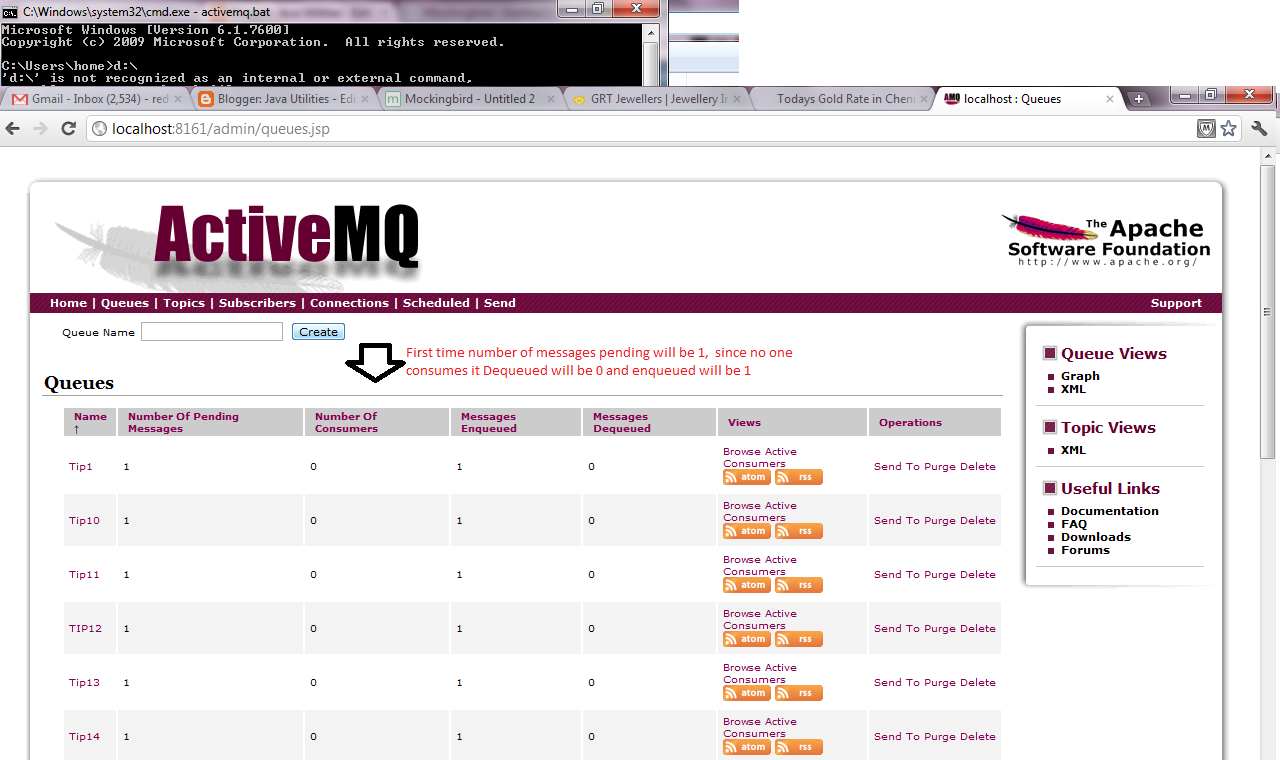Screen dimensions: 1280x760
Task: Open the rss feed for Tip10 queue
Action: [797, 531]
